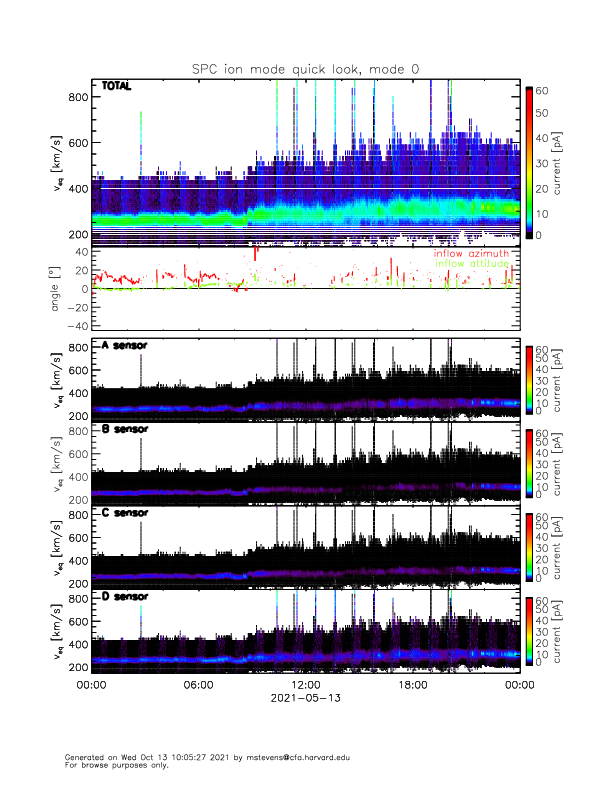This screenshot has width=612, height=792.
Task: Click the B sensor color bar
Action: pos(531,463)
